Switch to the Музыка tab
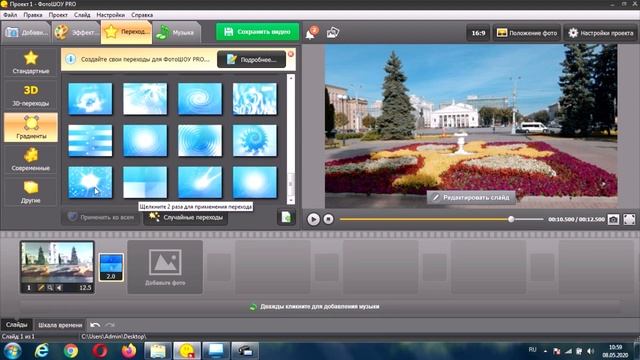Screen dimensions: 640x360 coord(177,32)
